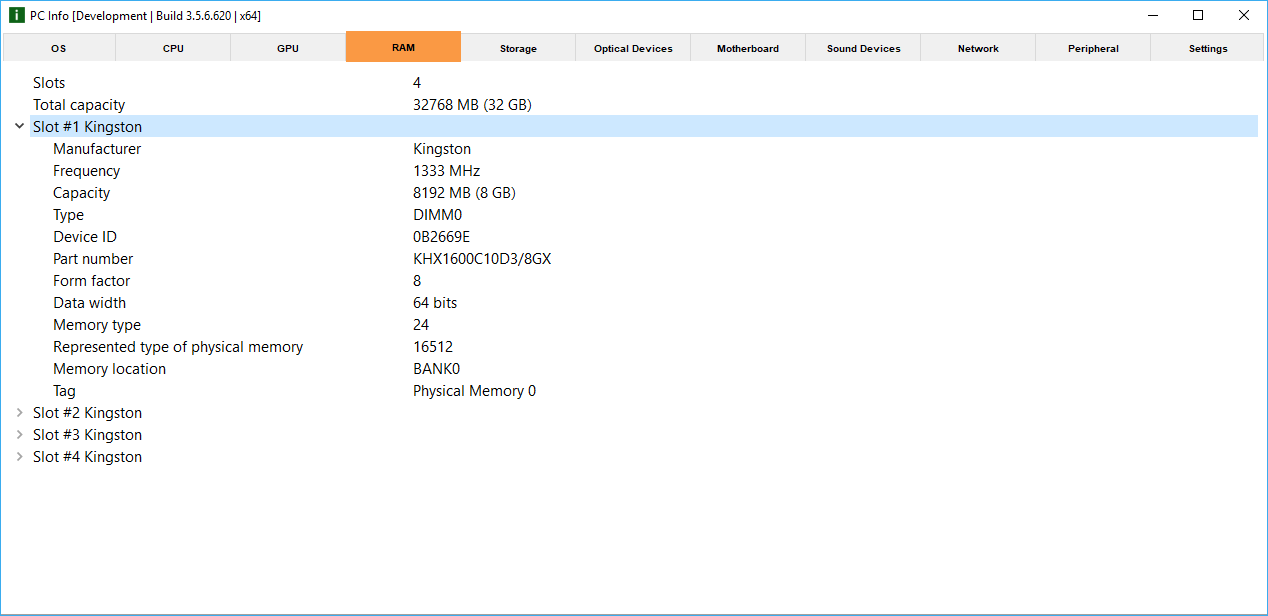The image size is (1268, 616).
Task: Go to the Storage tab
Action: (x=518, y=48)
